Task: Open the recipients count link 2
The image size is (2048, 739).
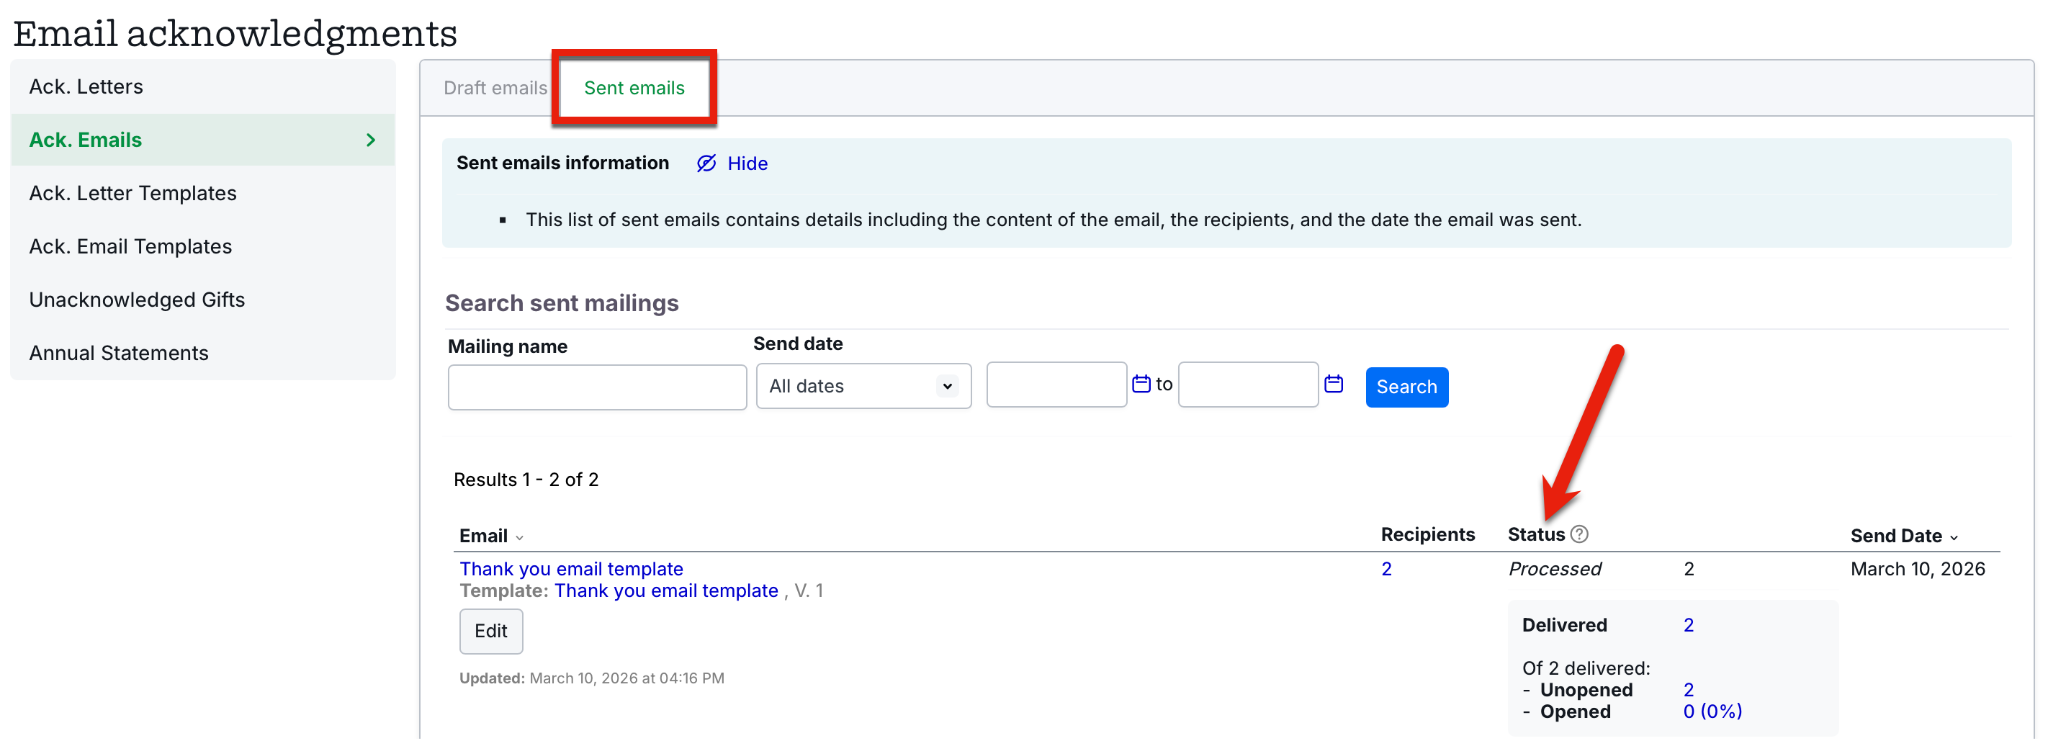Action: coord(1387,569)
